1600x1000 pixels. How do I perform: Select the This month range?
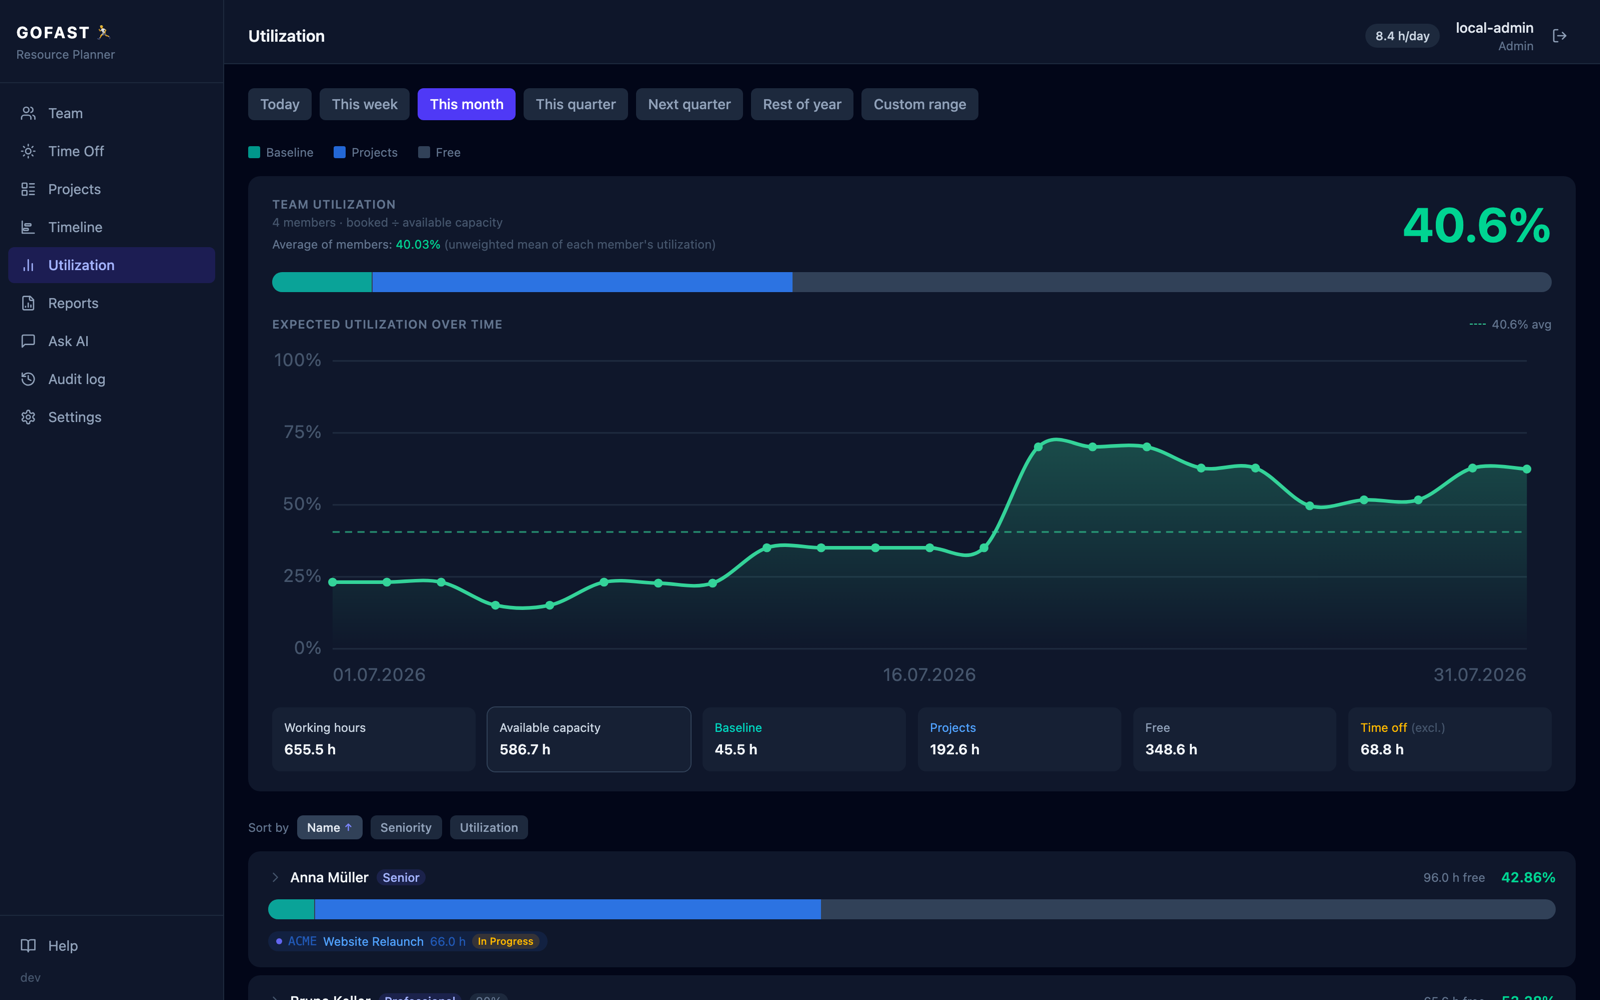[467, 104]
